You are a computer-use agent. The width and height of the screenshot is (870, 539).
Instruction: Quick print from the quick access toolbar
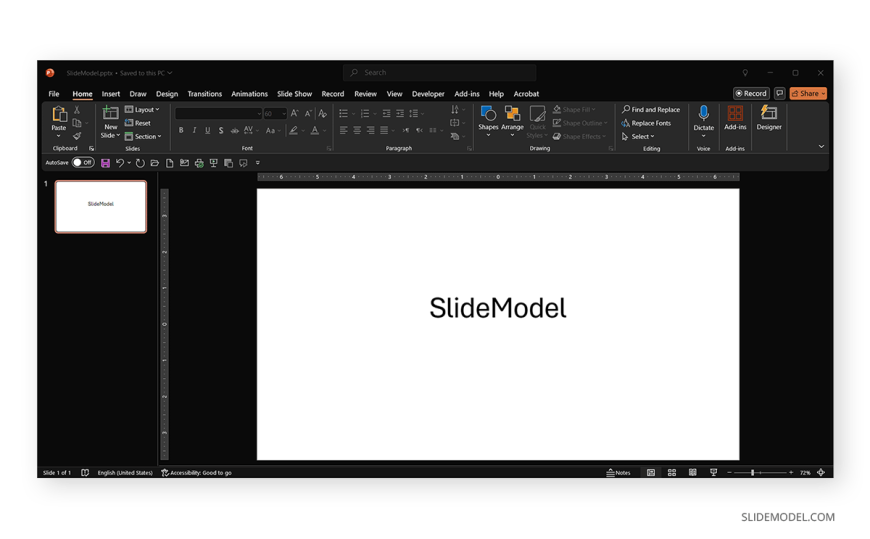[x=199, y=163]
